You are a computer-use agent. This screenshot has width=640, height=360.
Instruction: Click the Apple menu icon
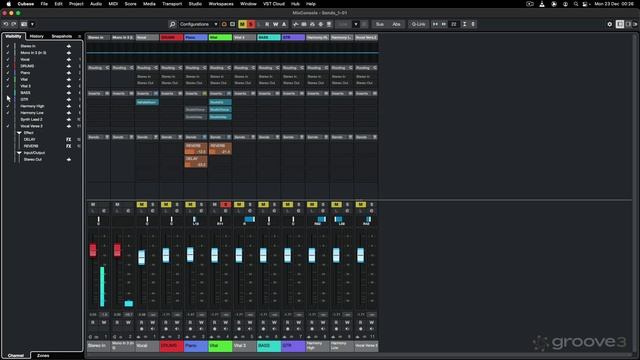coord(9,4)
